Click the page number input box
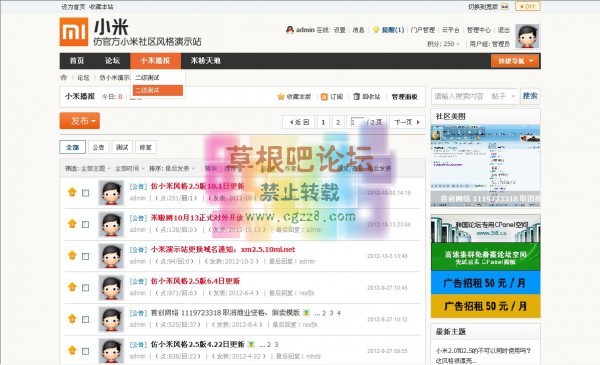 click(356, 122)
